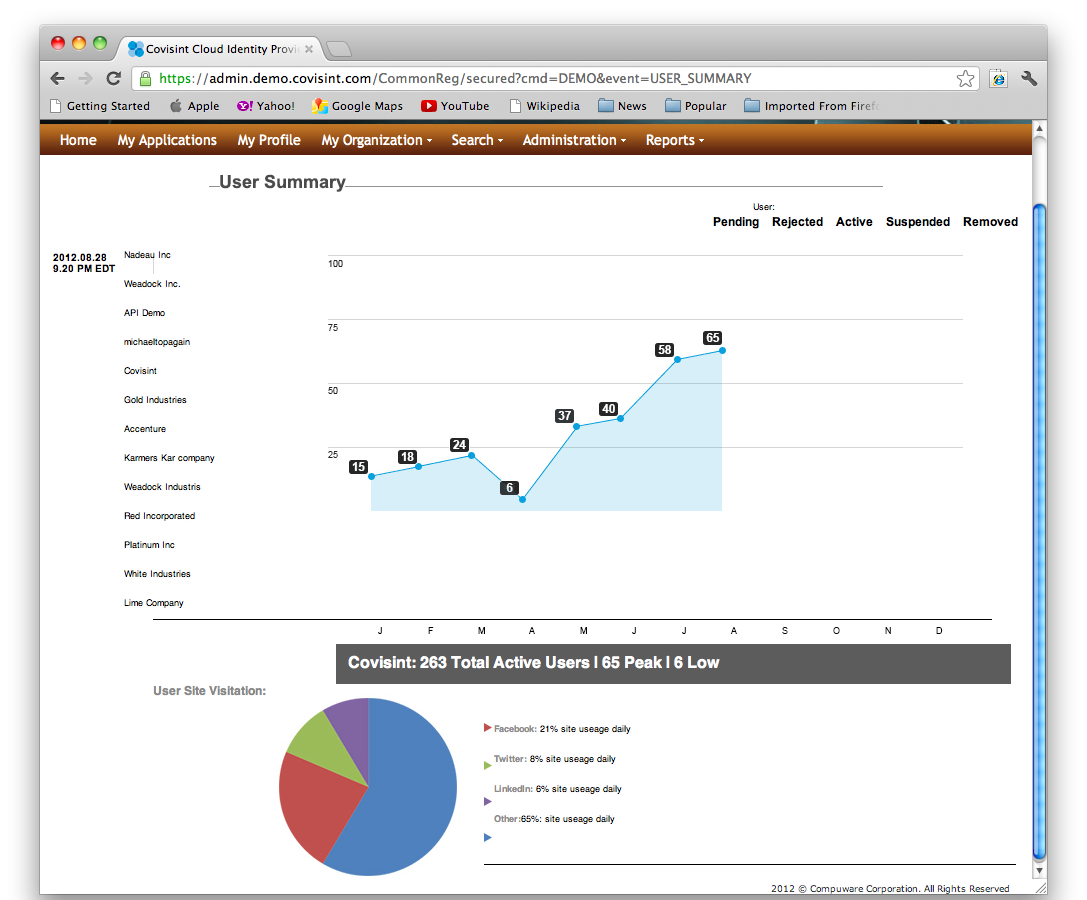Viewport: 1087px width, 900px height.
Task: Open My Applications in the navigation bar
Action: coord(167,140)
